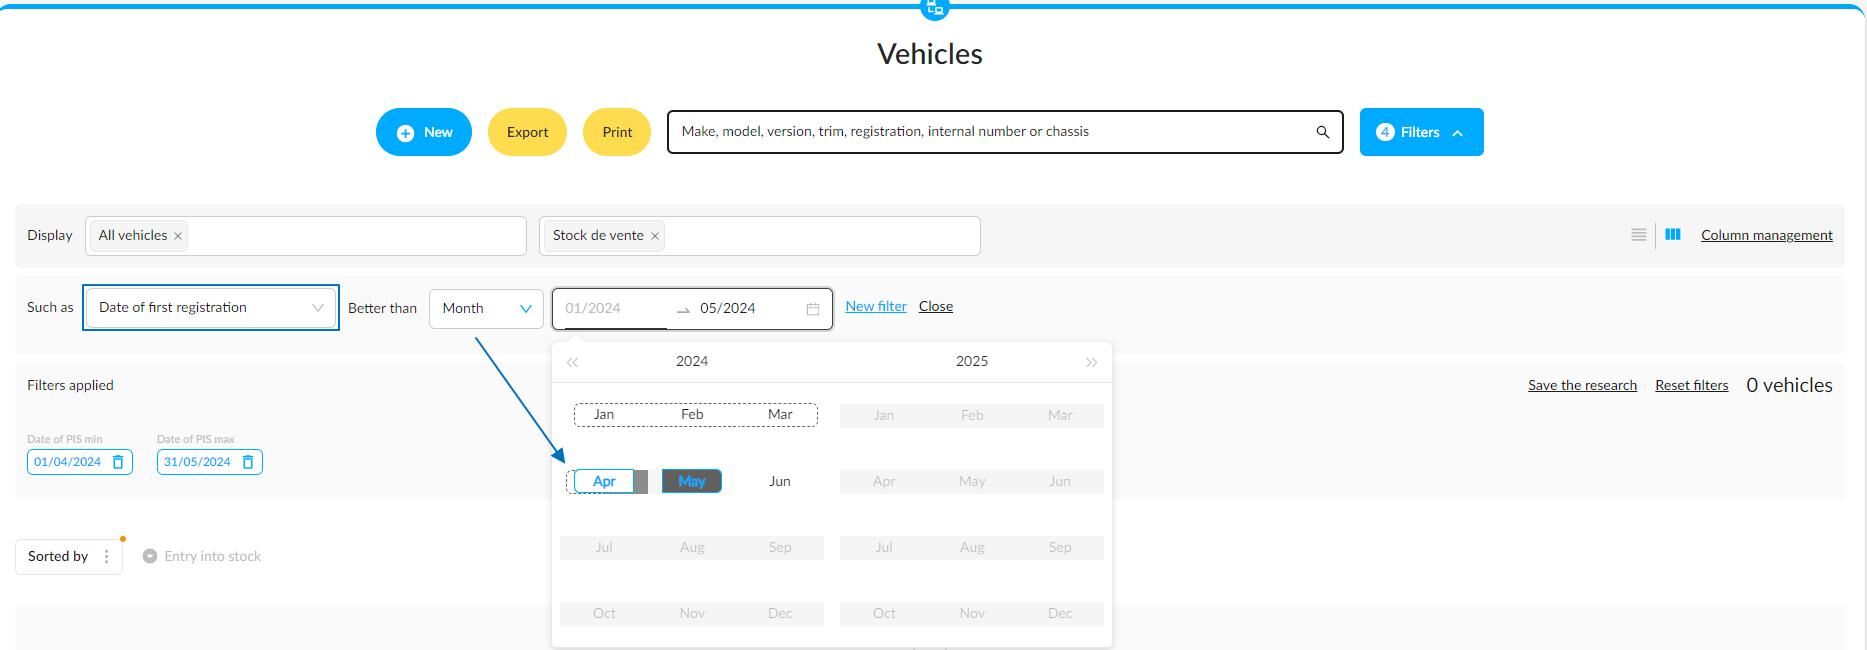Remove the All vehicles tag
Viewport: 1867px width, 650px height.
pyautogui.click(x=178, y=236)
